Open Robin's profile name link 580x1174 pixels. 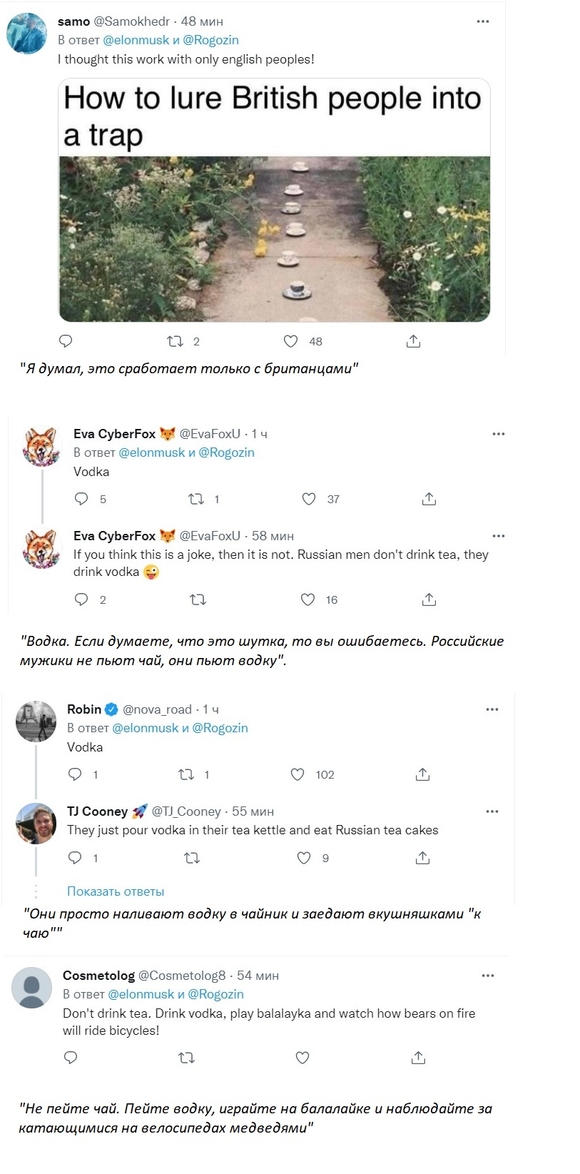pos(84,709)
